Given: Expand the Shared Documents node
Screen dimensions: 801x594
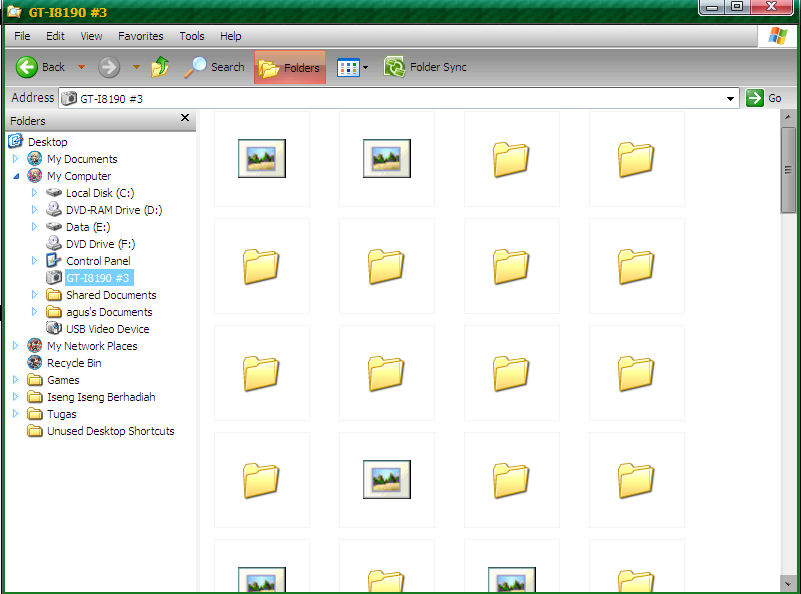Looking at the screenshot, I should 34,295.
